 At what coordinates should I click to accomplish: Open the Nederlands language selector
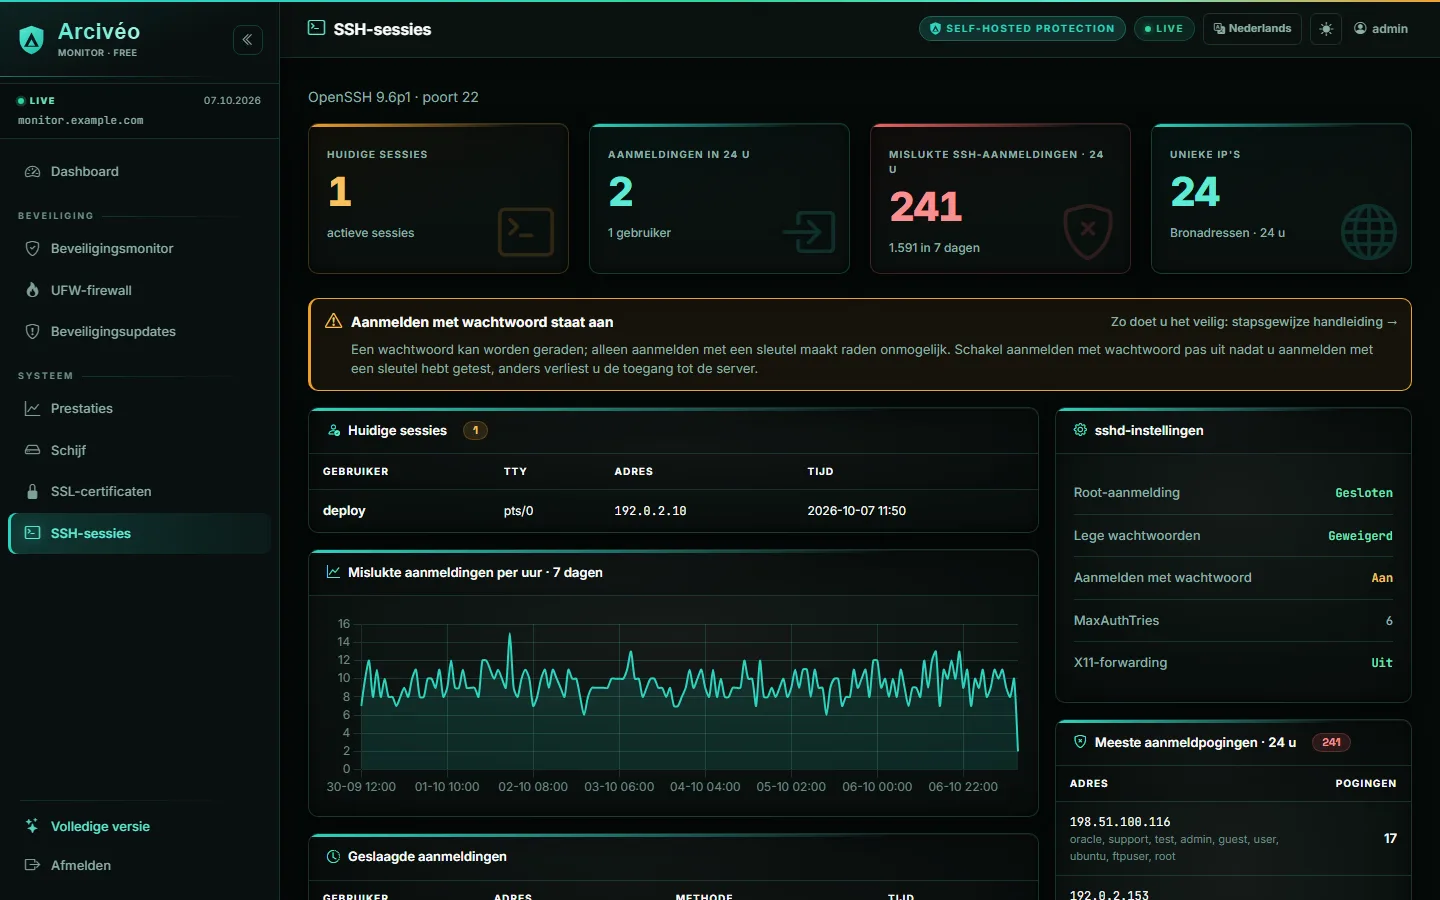click(x=1252, y=29)
